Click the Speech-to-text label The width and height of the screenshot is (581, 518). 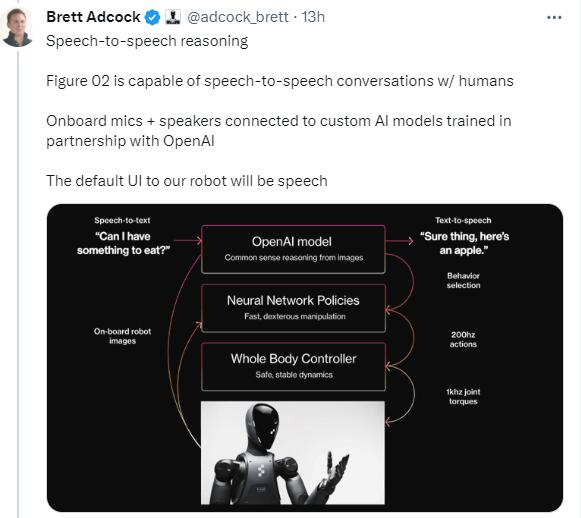click(122, 220)
